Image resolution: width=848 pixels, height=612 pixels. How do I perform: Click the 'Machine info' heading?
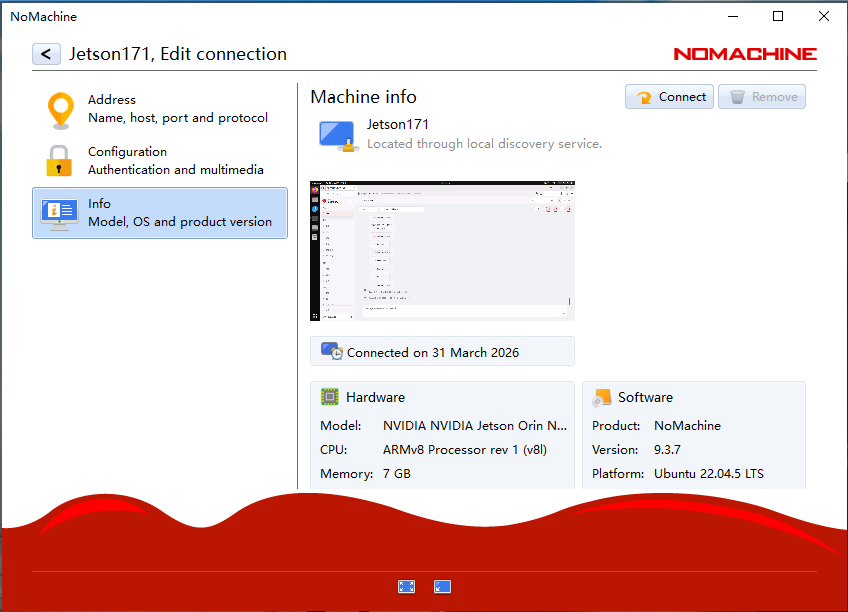coord(363,97)
